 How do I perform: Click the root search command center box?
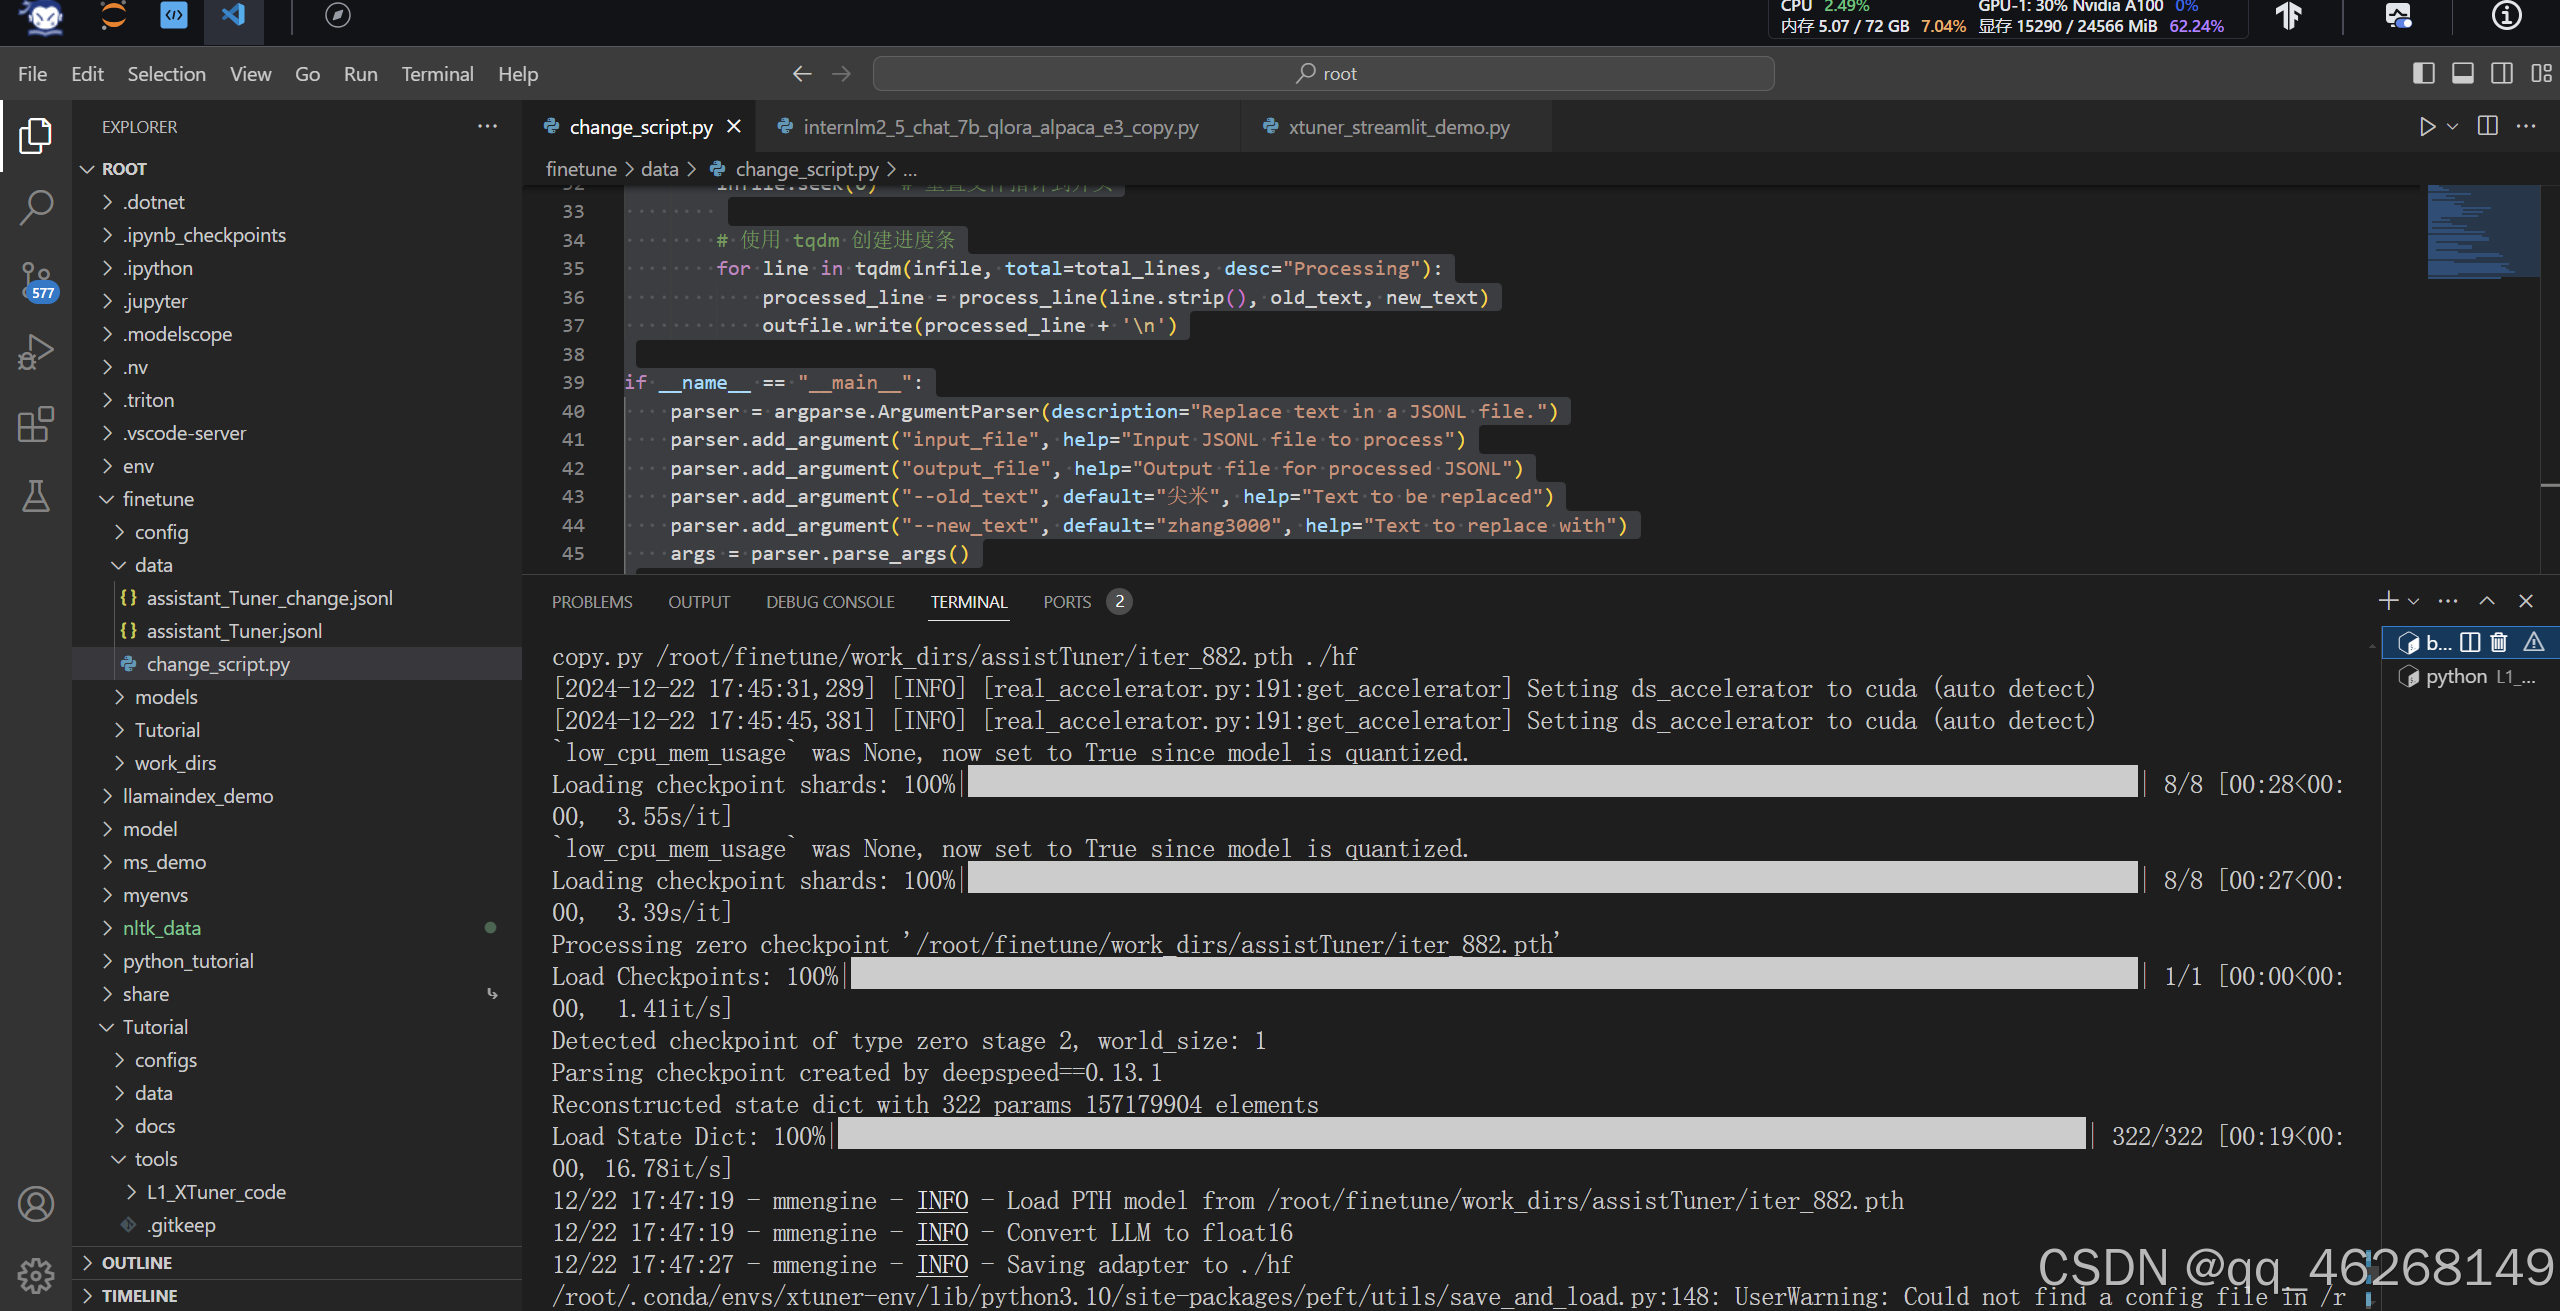[x=1323, y=74]
